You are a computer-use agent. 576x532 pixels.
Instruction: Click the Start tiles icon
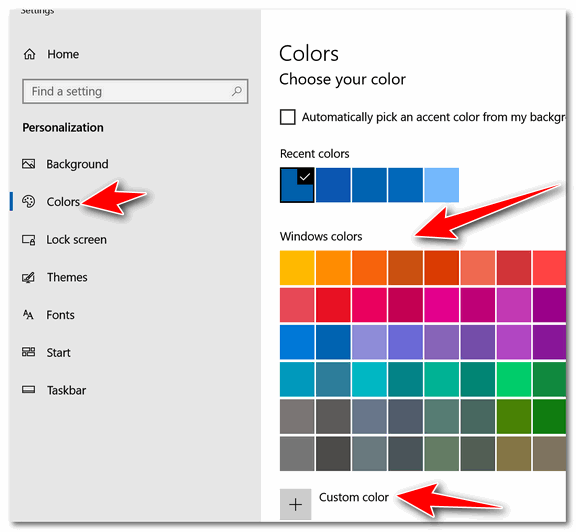click(29, 352)
